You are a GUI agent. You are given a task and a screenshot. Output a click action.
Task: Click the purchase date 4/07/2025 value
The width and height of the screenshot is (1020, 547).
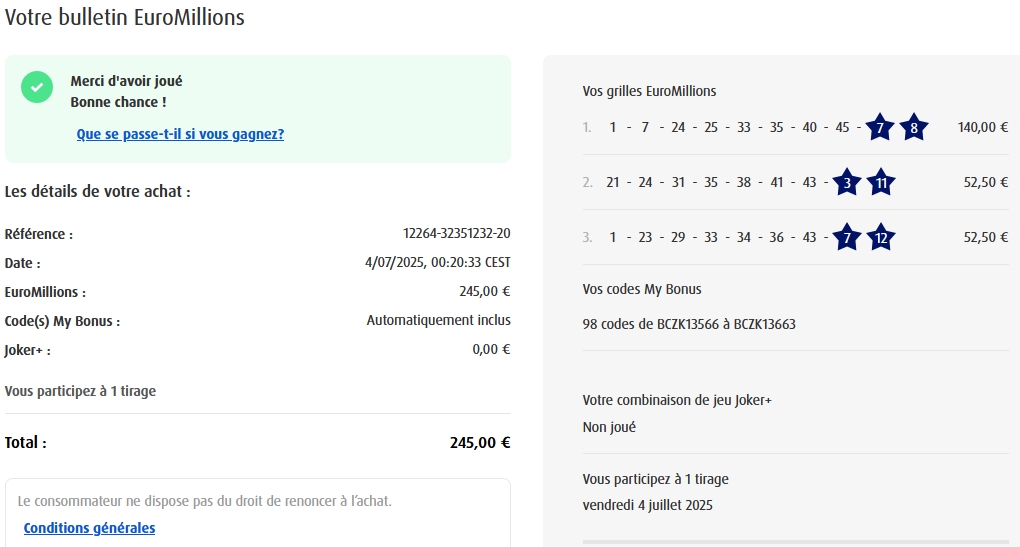point(438,263)
